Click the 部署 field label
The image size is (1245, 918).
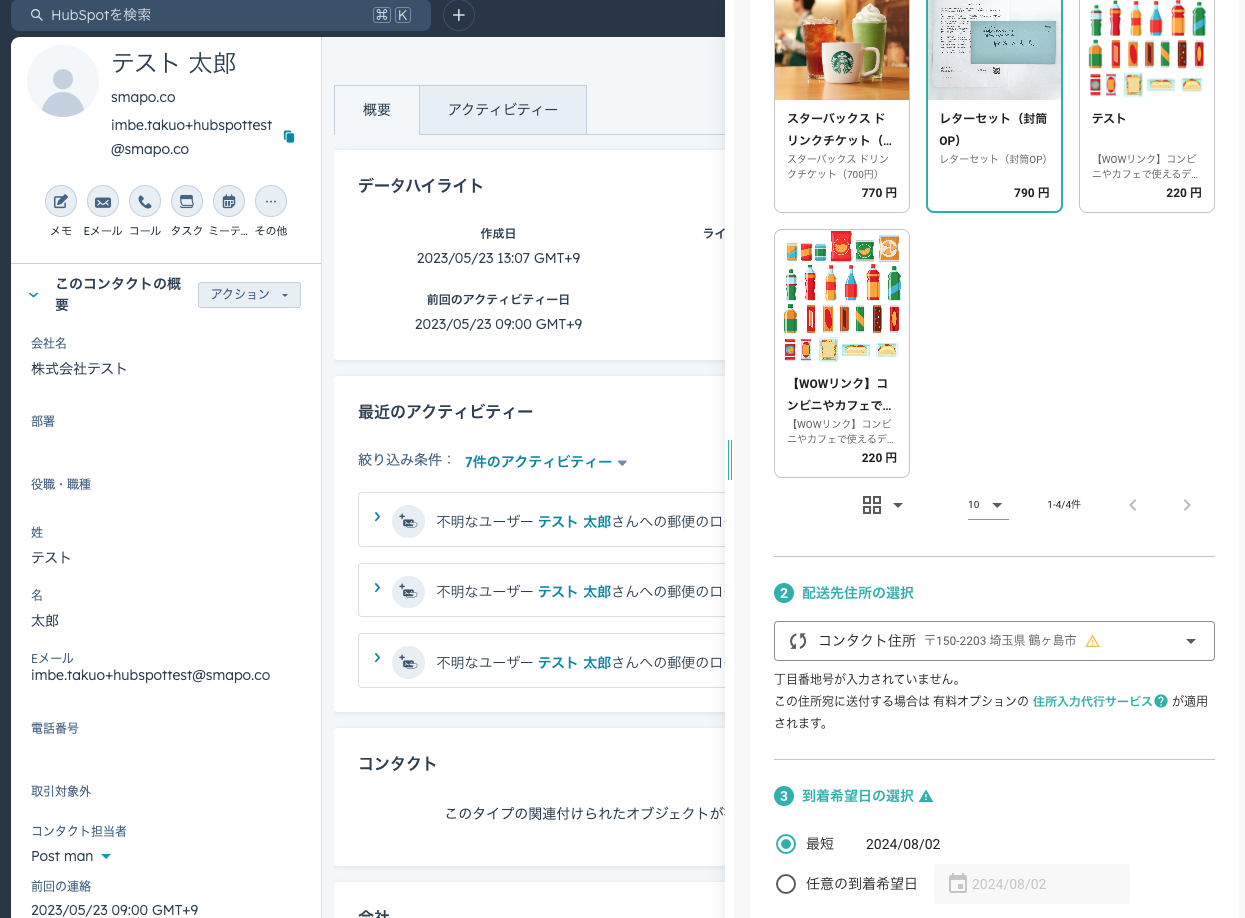coord(43,421)
